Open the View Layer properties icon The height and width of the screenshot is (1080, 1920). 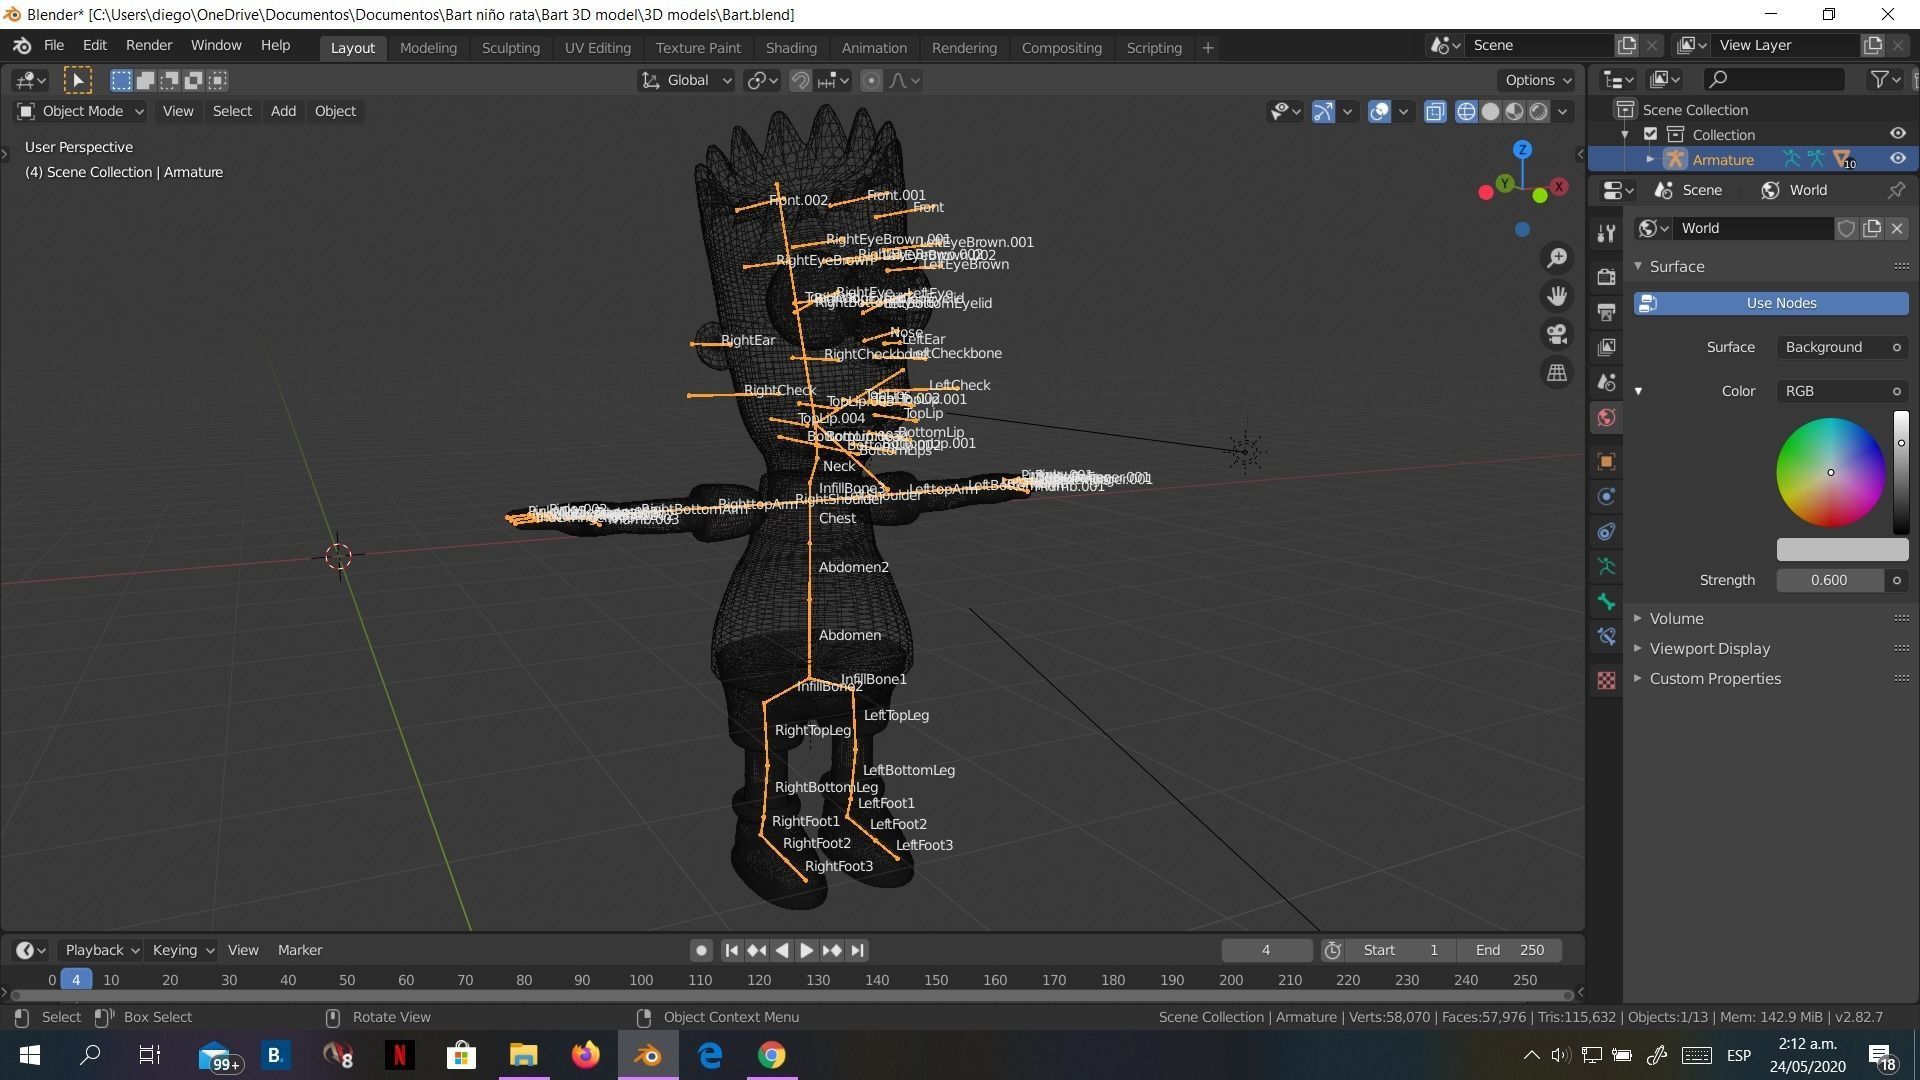[x=1606, y=347]
